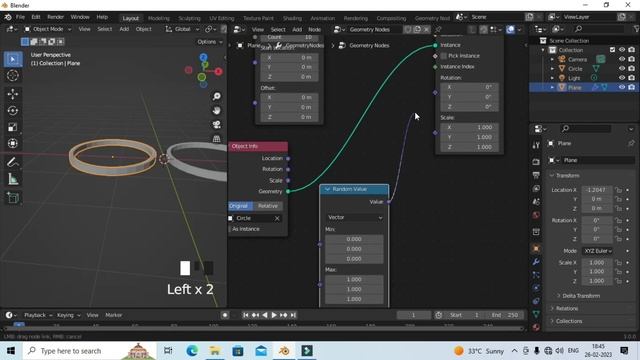The width and height of the screenshot is (640, 360).
Task: Choose the Rotate tool
Action: 13,111
